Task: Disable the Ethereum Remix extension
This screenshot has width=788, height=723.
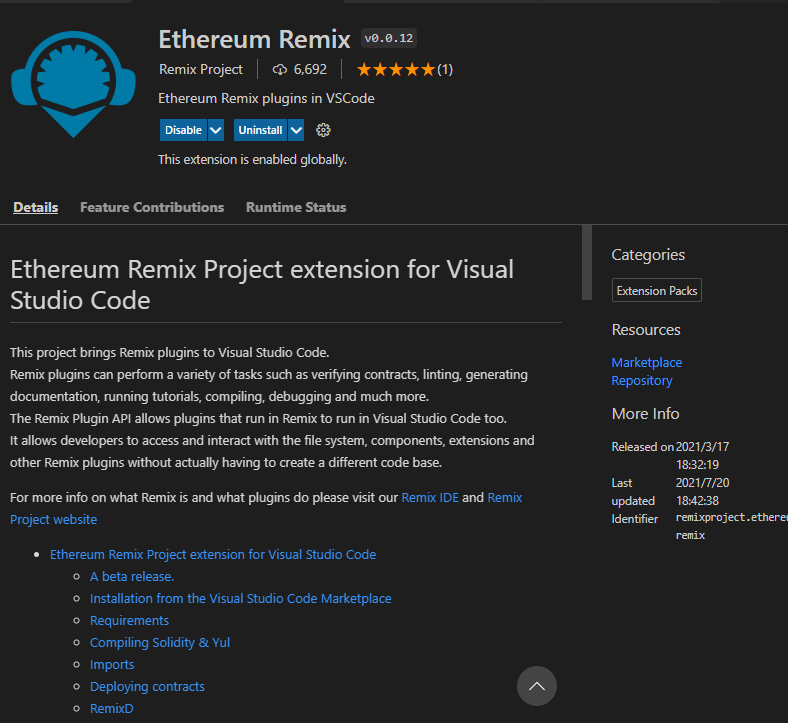Action: coord(183,130)
